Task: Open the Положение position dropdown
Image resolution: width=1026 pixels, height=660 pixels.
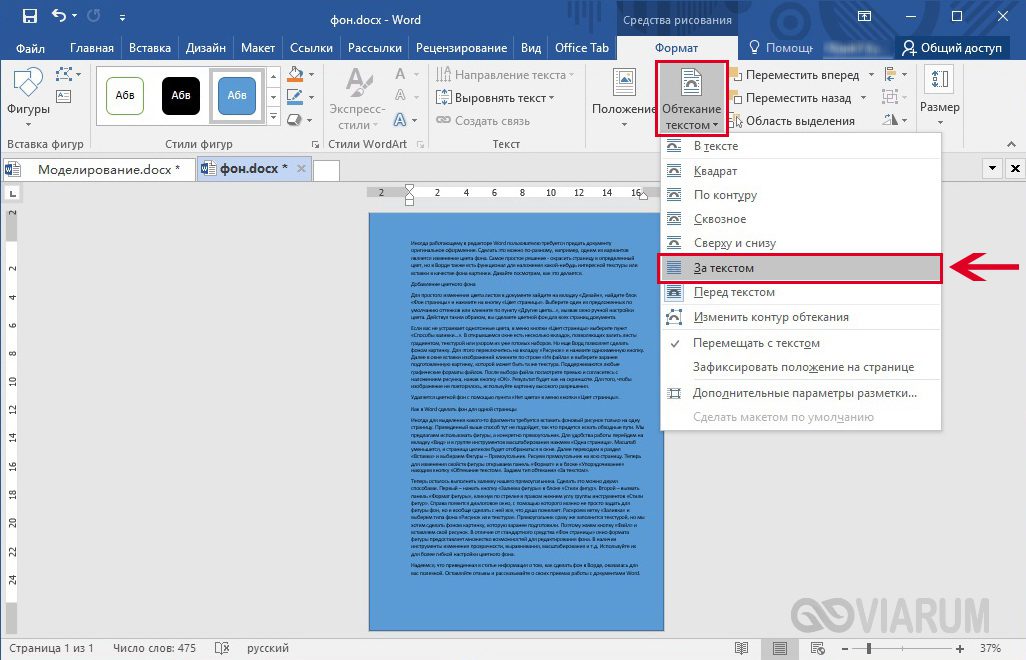Action: (x=624, y=98)
